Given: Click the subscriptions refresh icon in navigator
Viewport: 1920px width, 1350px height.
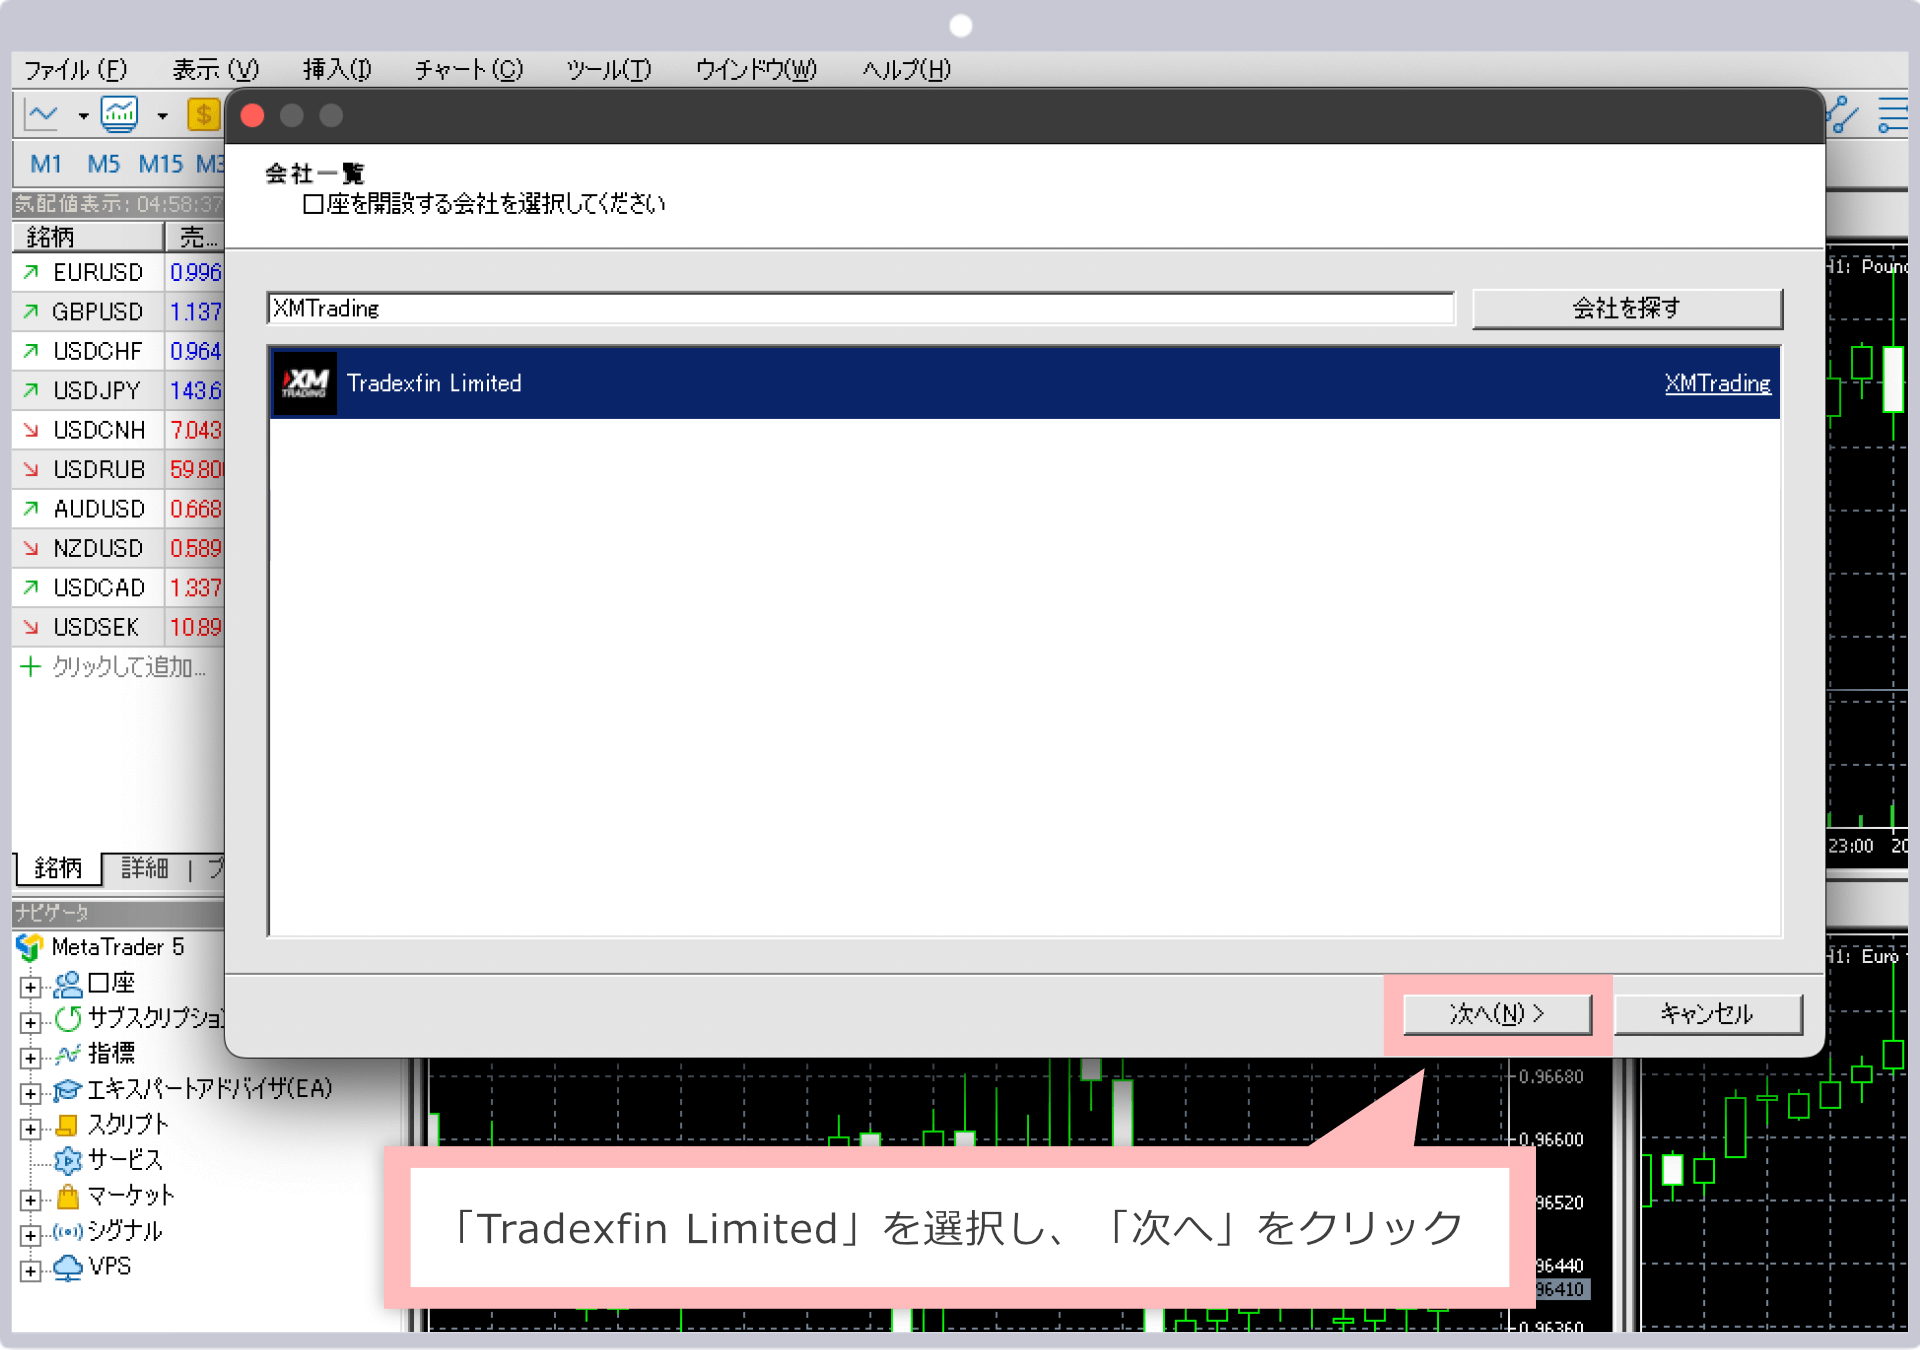Looking at the screenshot, I should (x=68, y=1018).
